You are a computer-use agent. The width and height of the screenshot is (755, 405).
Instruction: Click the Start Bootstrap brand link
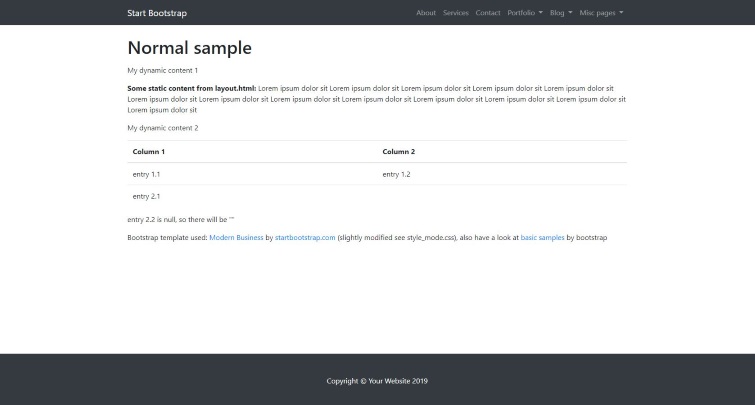157,13
